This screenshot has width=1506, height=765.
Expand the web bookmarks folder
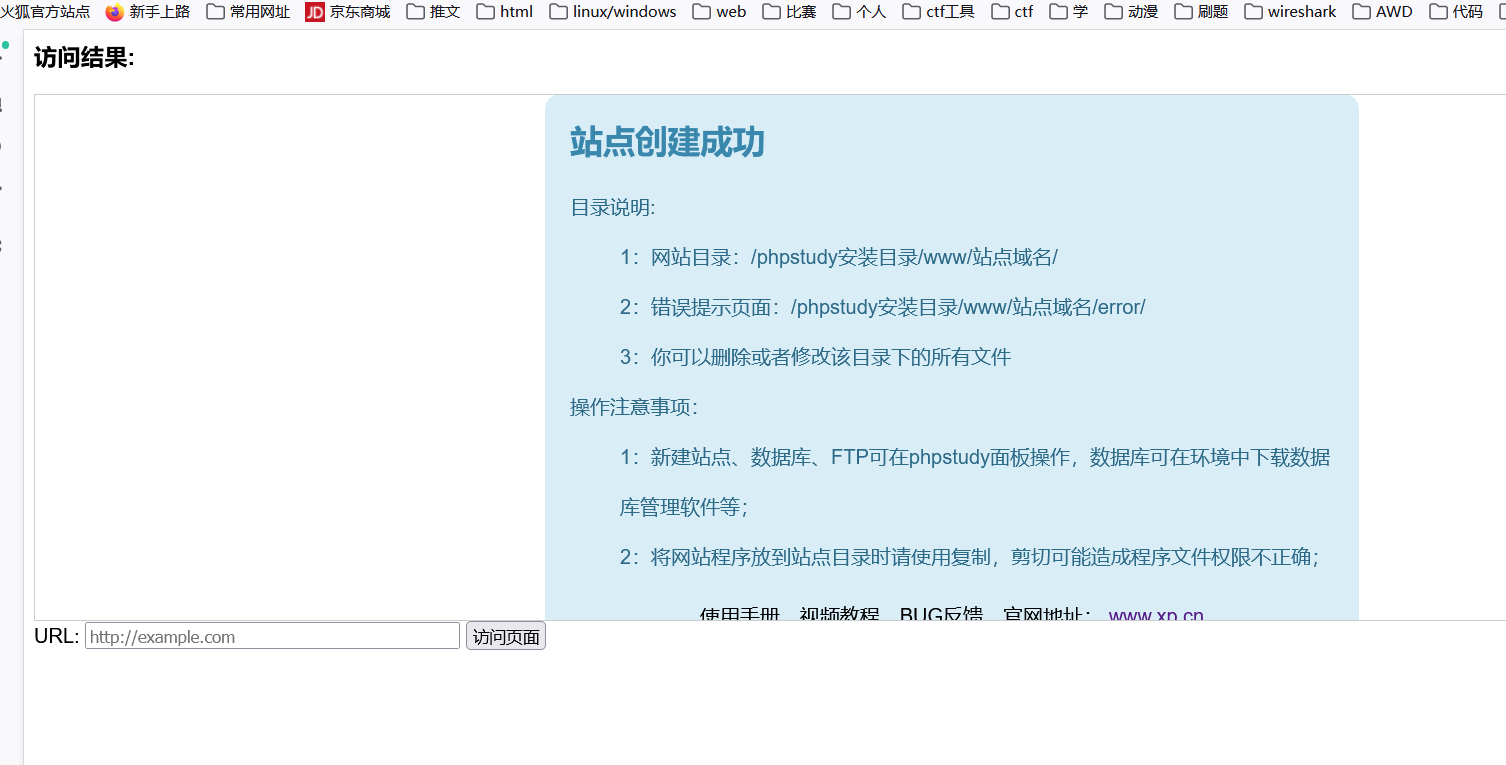point(719,12)
